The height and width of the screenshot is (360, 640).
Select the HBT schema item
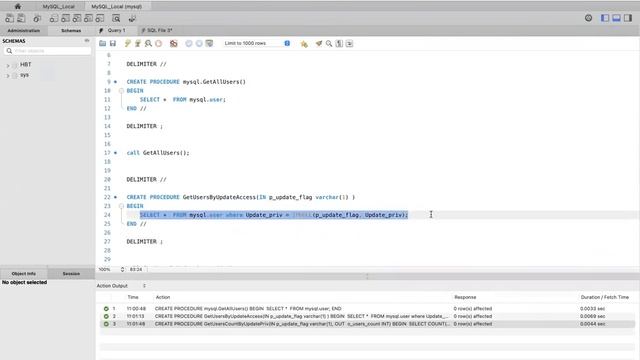coord(26,64)
